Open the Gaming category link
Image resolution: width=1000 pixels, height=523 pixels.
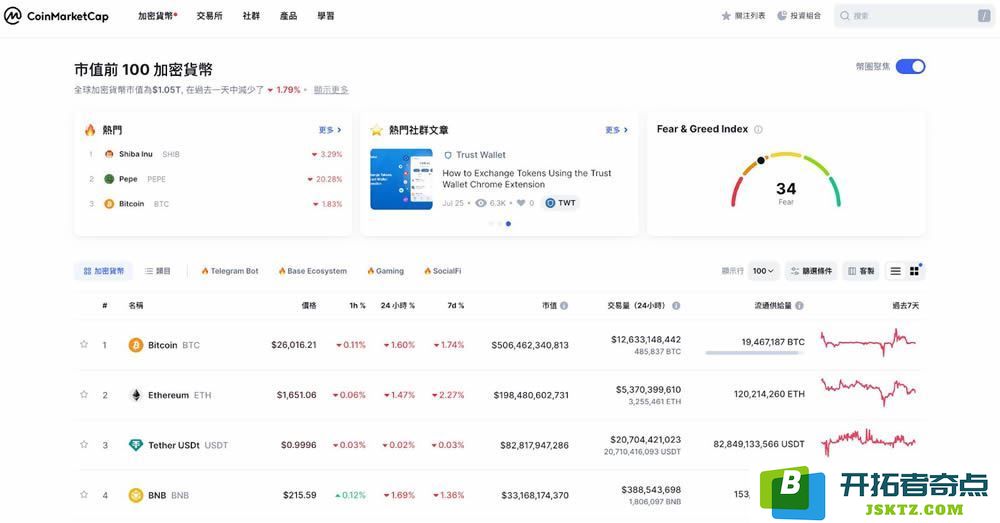[x=385, y=271]
